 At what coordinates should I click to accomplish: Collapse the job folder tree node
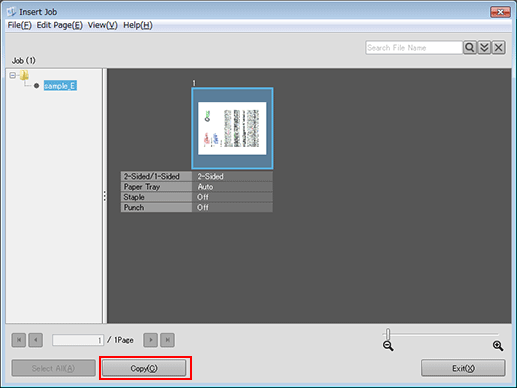(x=13, y=75)
